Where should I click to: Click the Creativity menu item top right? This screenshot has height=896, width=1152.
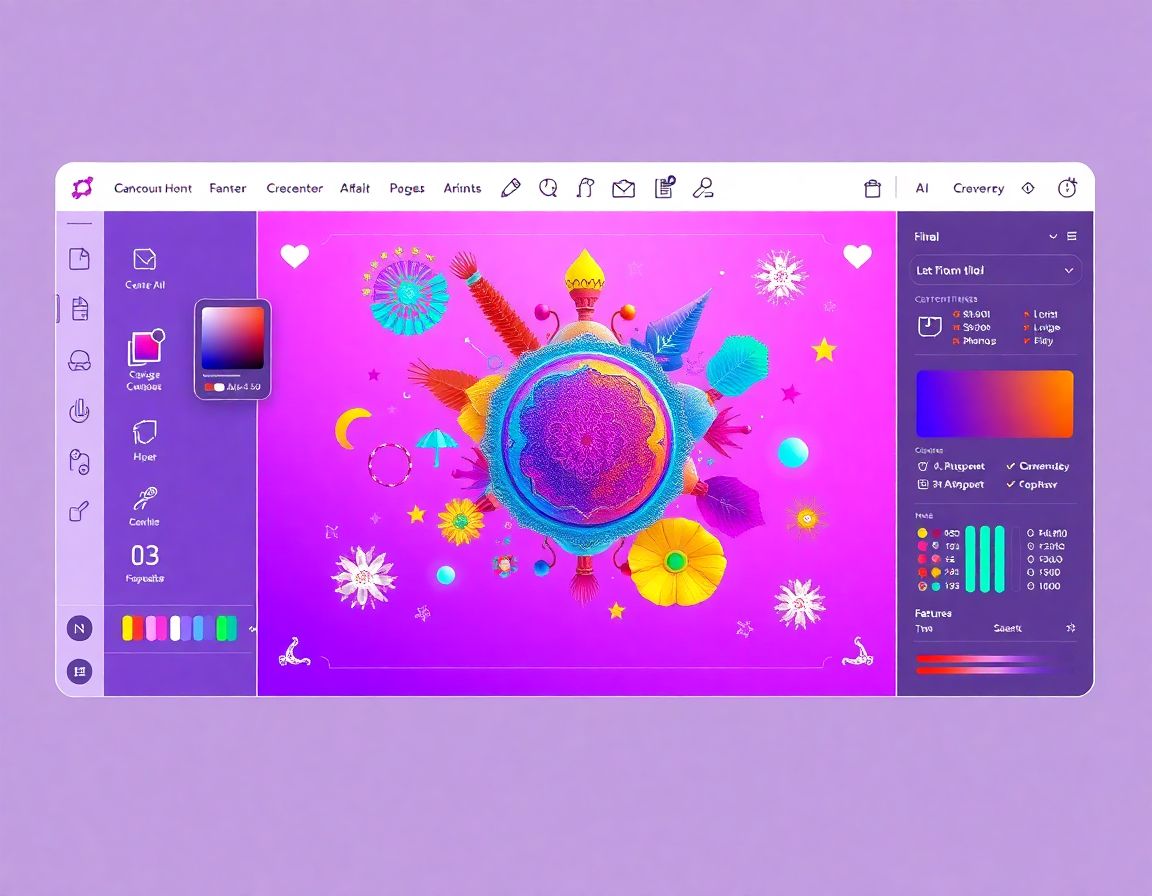(x=978, y=188)
